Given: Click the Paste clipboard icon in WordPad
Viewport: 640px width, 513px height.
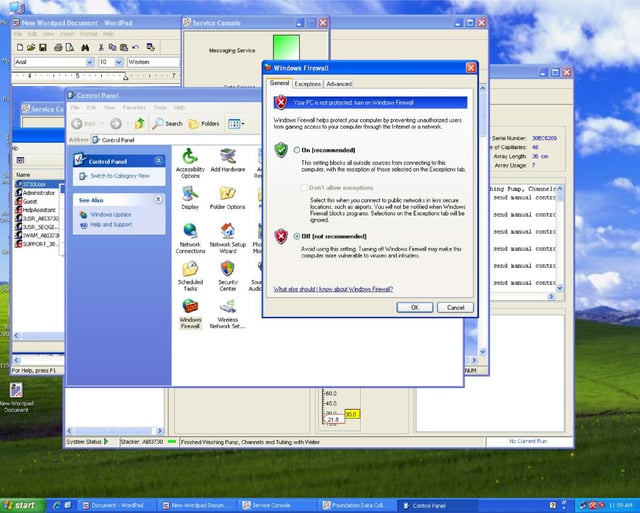Looking at the screenshot, I should tap(124, 48).
